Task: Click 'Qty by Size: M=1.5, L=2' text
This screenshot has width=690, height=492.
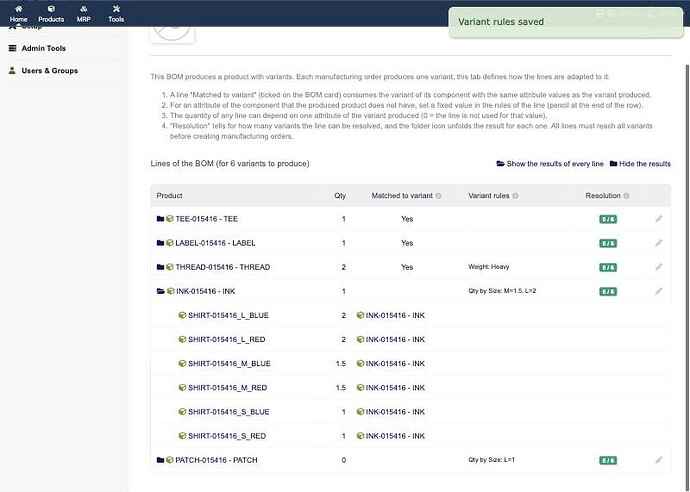Action: coord(502,291)
